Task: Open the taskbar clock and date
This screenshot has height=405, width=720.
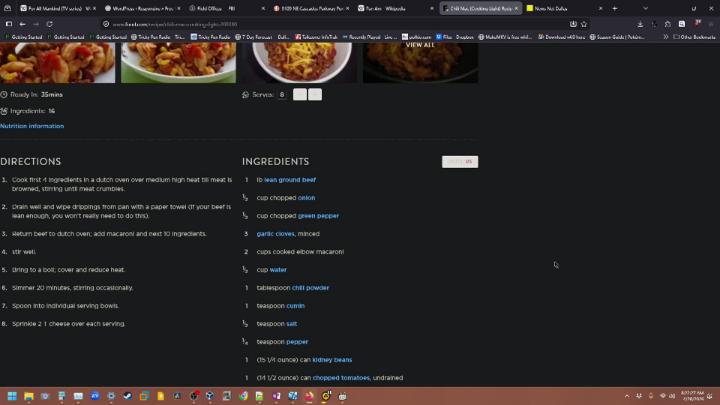Action: point(692,396)
